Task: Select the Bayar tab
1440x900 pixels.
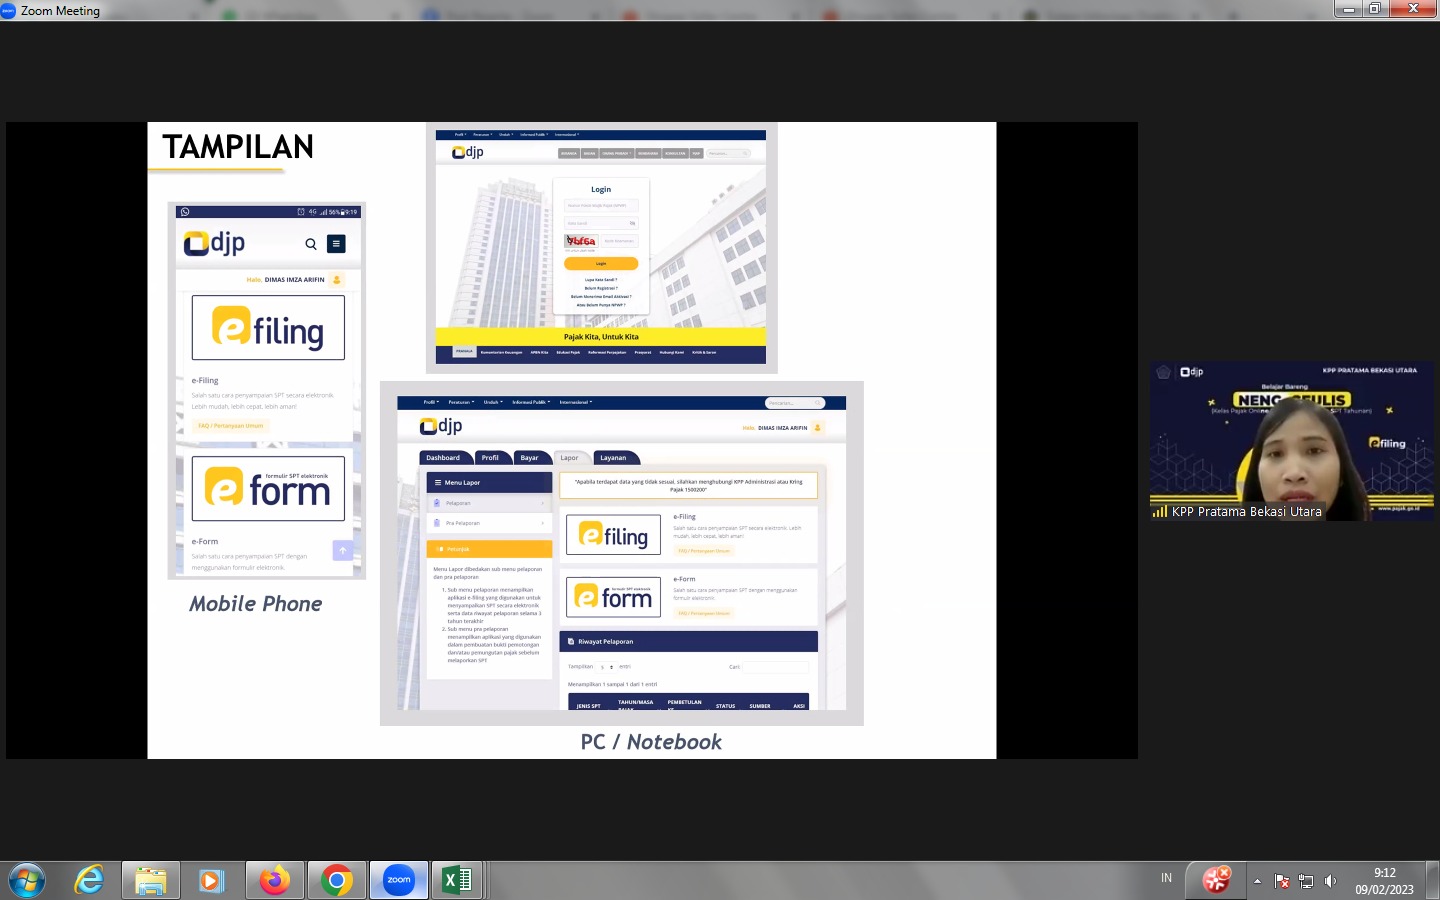Action: point(529,458)
